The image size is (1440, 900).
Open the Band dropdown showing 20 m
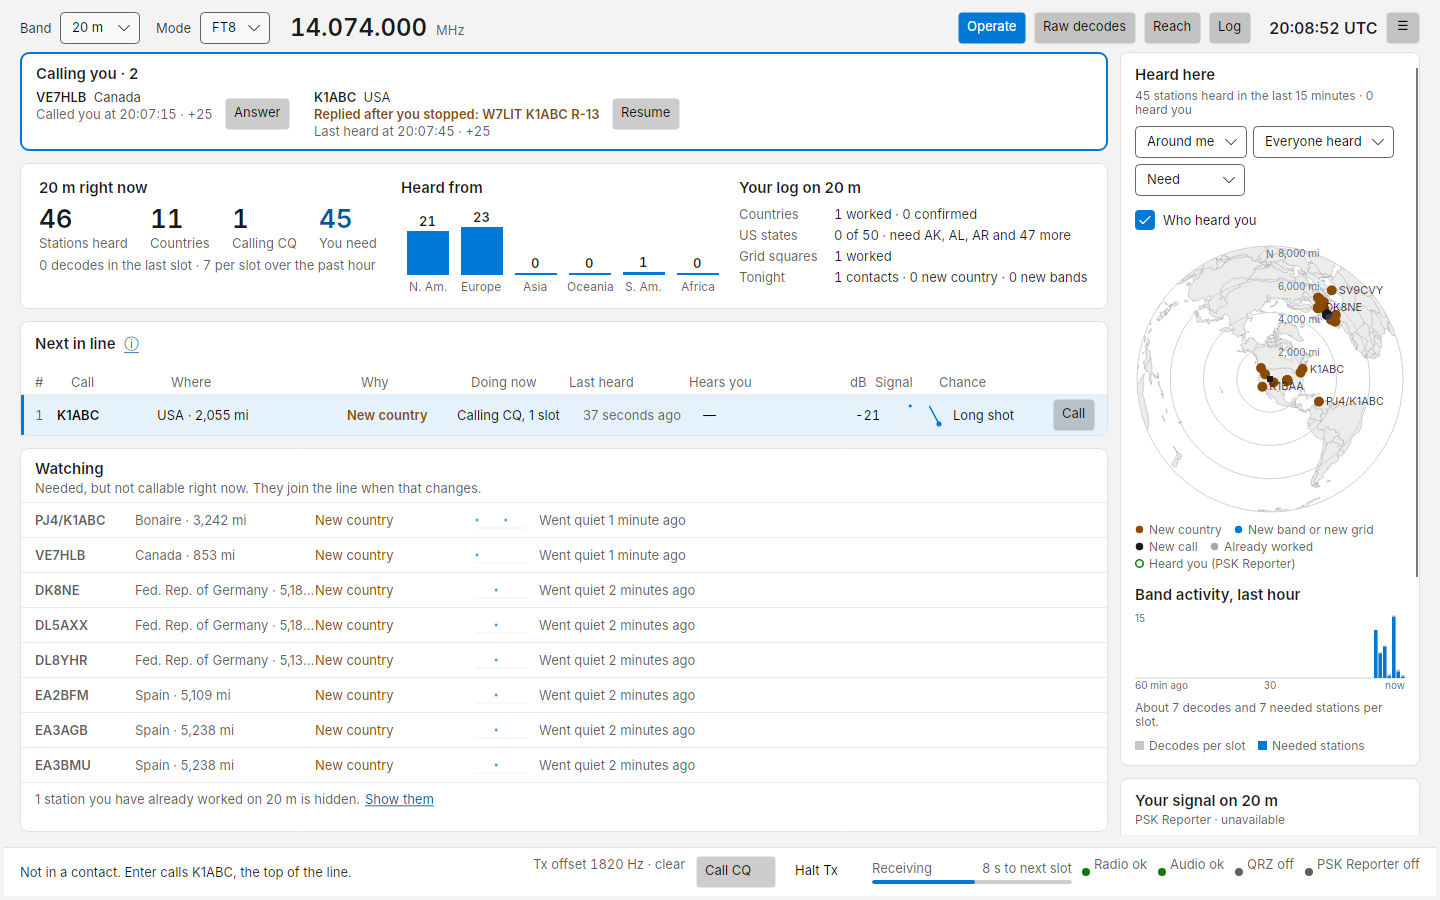100,28
